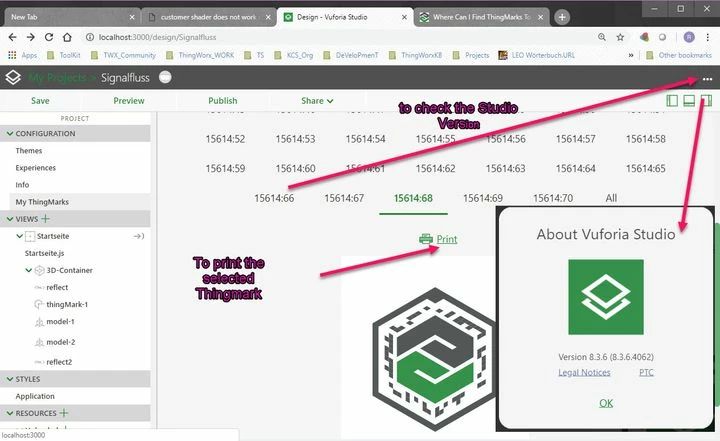The height and width of the screenshot is (441, 720).
Task: Add a resource with the plus icon
Action: pyautogui.click(x=64, y=413)
